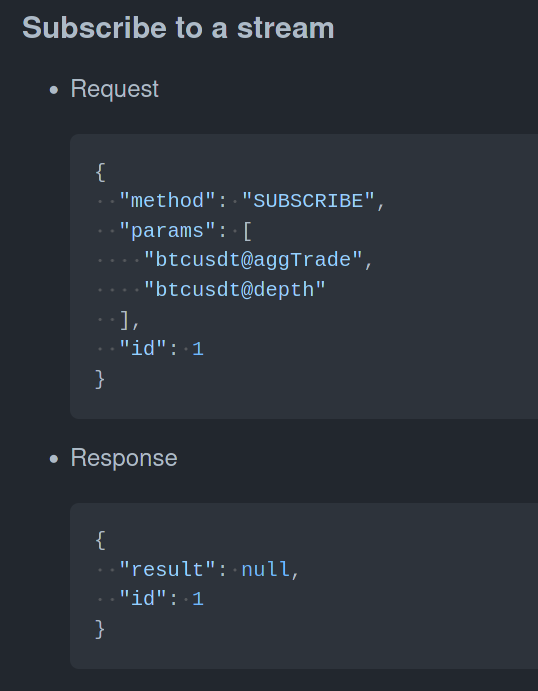The height and width of the screenshot is (691, 538).
Task: Click the id value 1 in response
Action: pyautogui.click(x=198, y=599)
